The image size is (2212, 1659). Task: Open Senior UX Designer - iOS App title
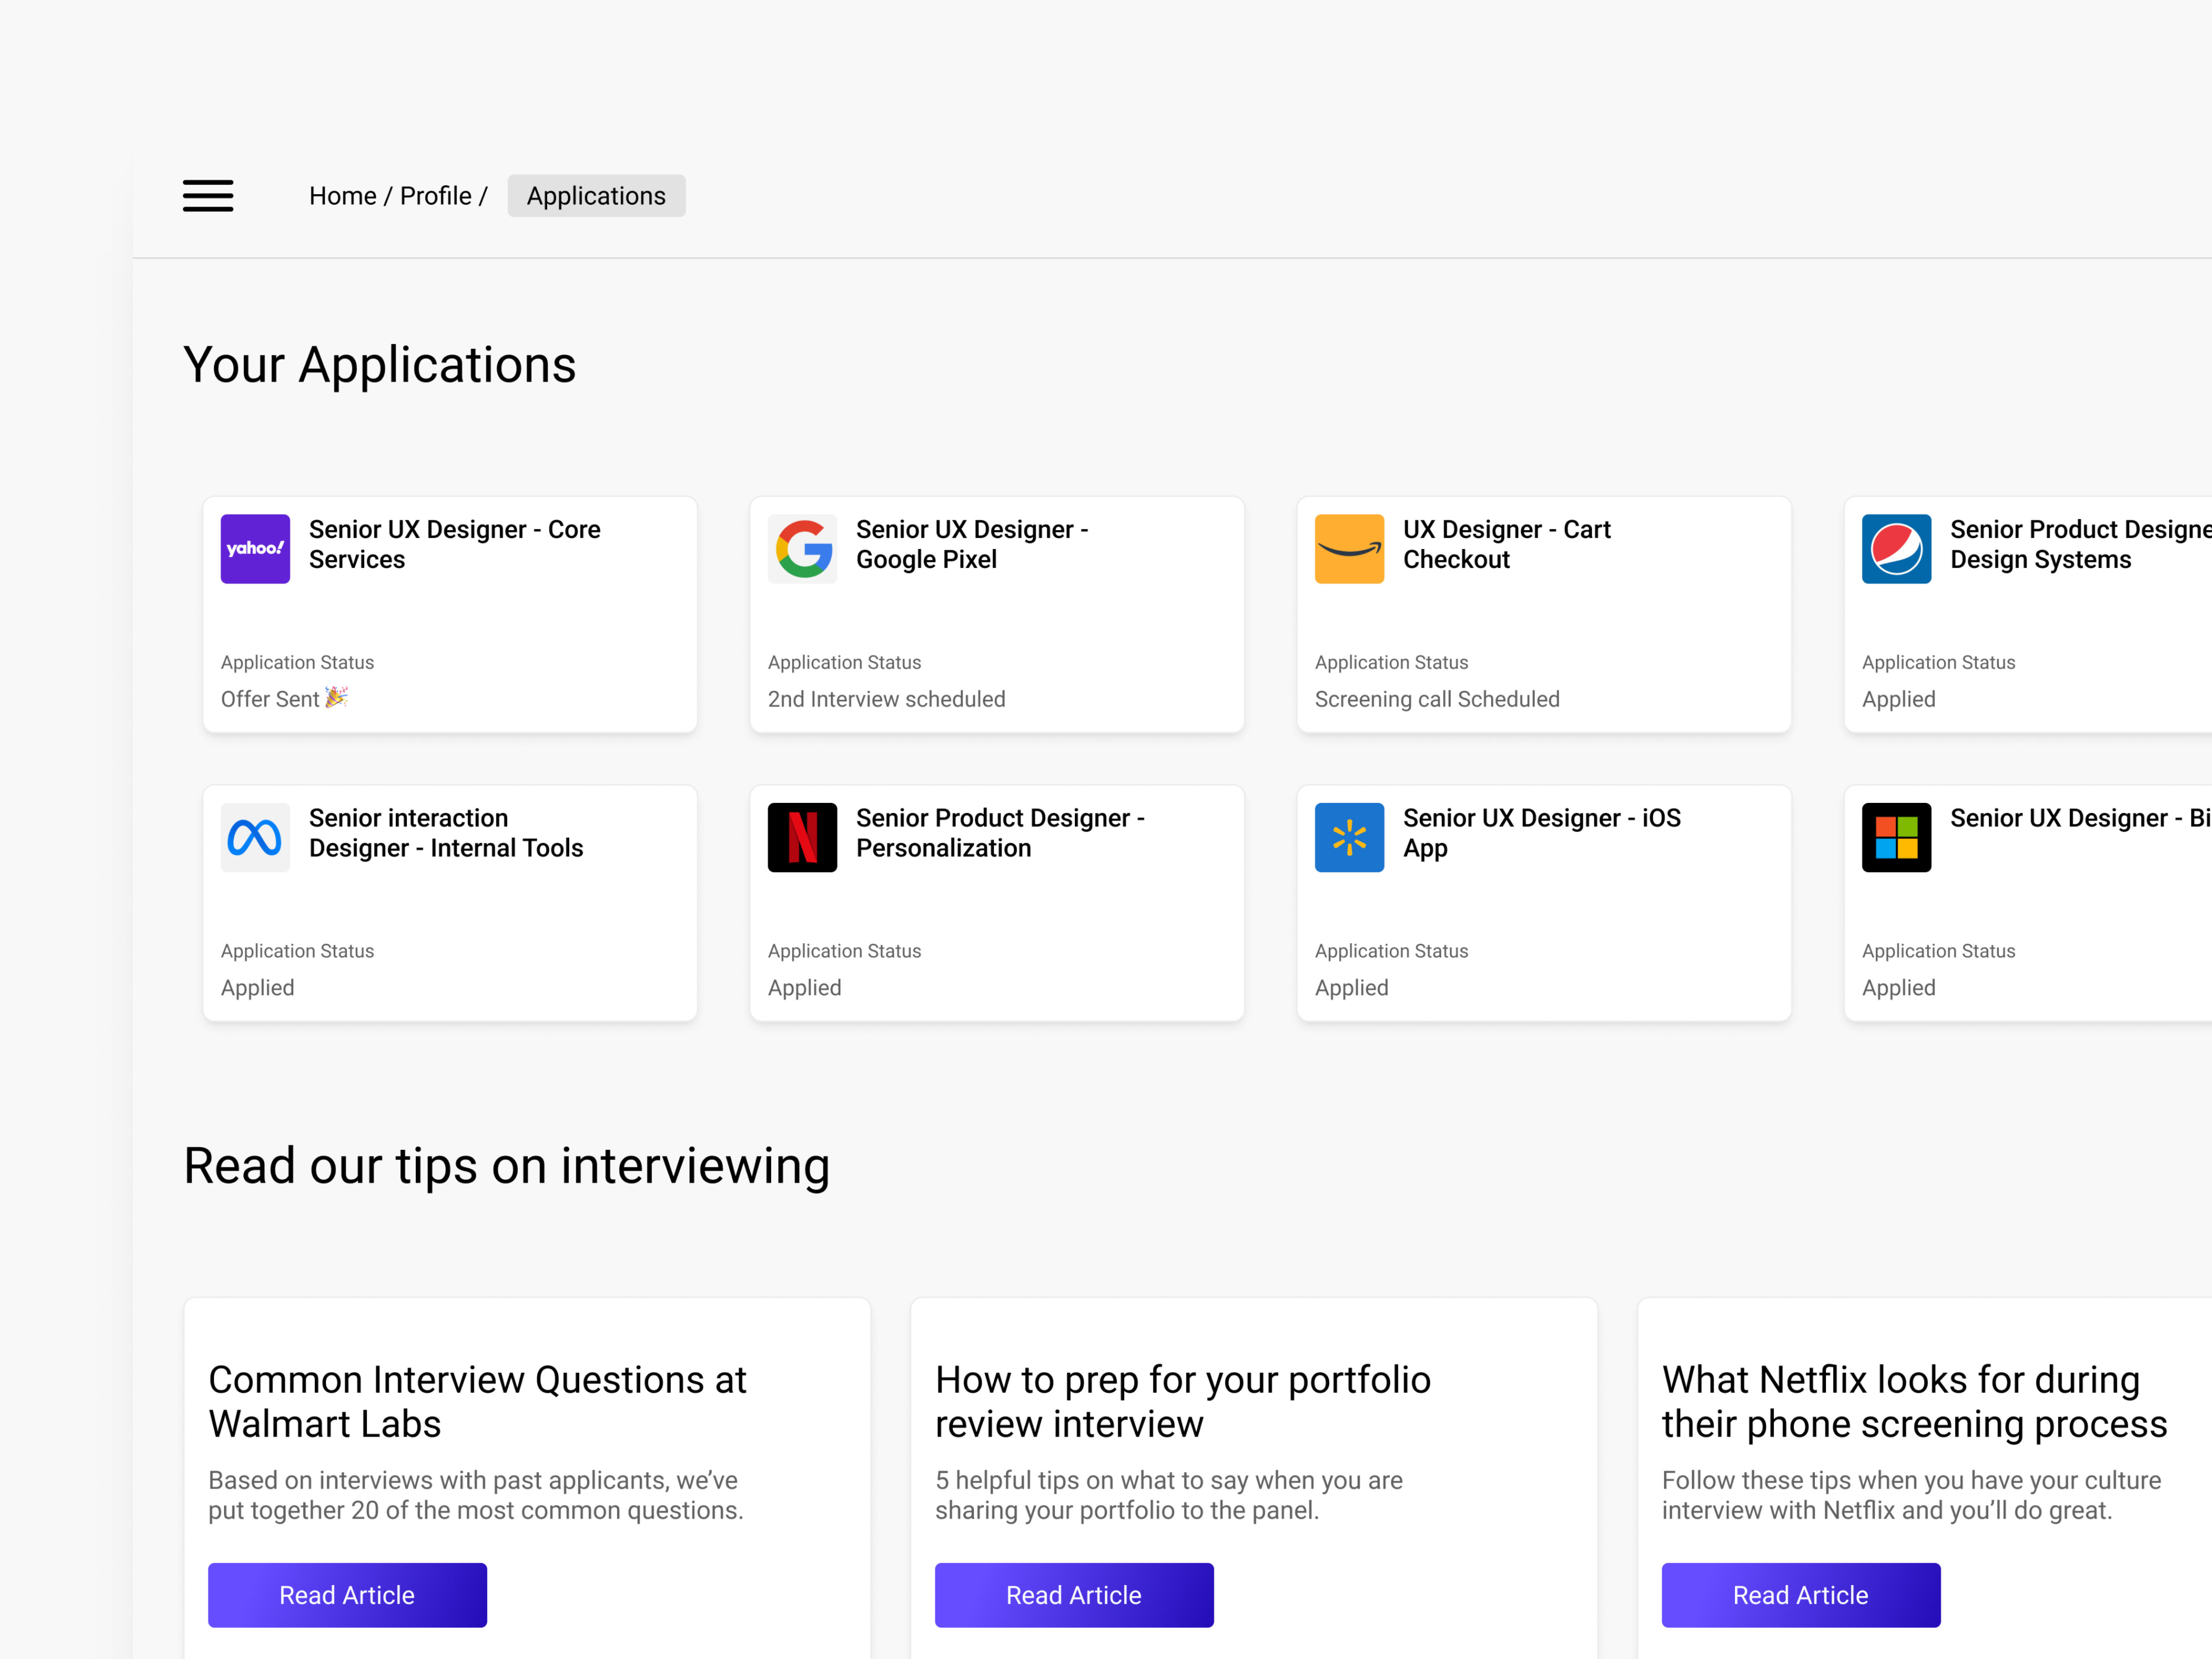pyautogui.click(x=1542, y=833)
